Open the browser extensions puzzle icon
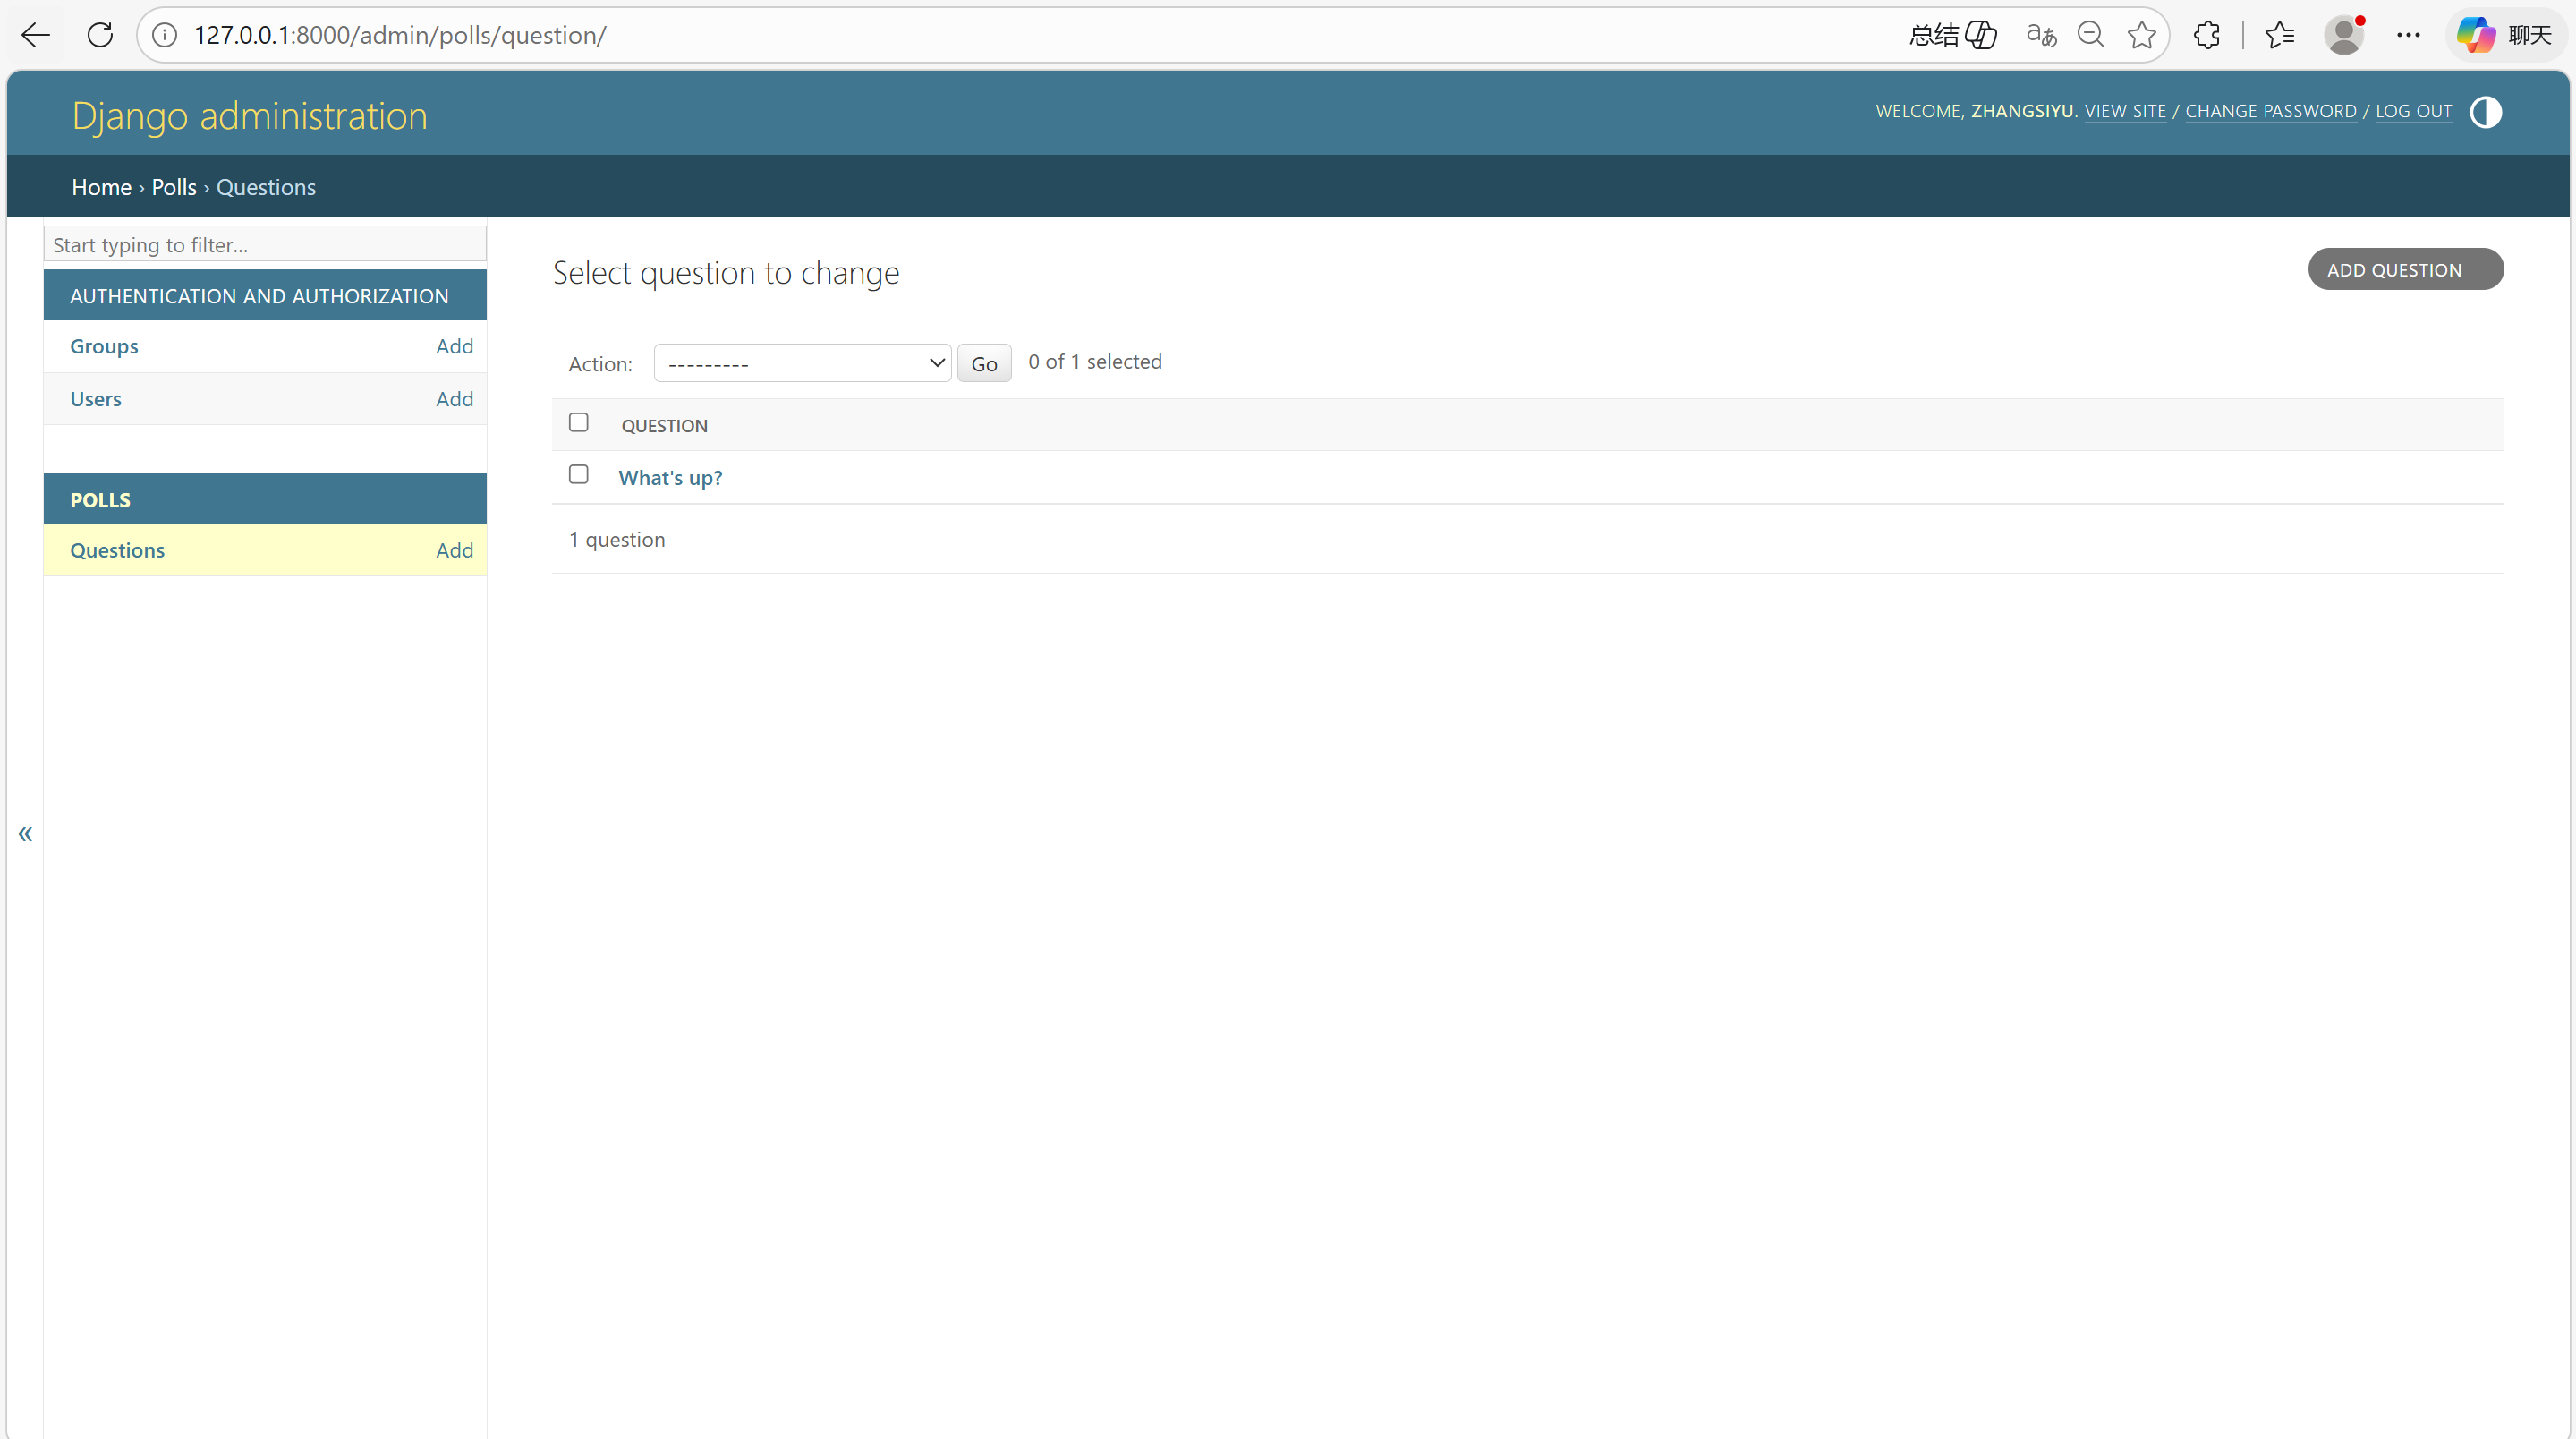This screenshot has width=2576, height=1439. pyautogui.click(x=2207, y=35)
